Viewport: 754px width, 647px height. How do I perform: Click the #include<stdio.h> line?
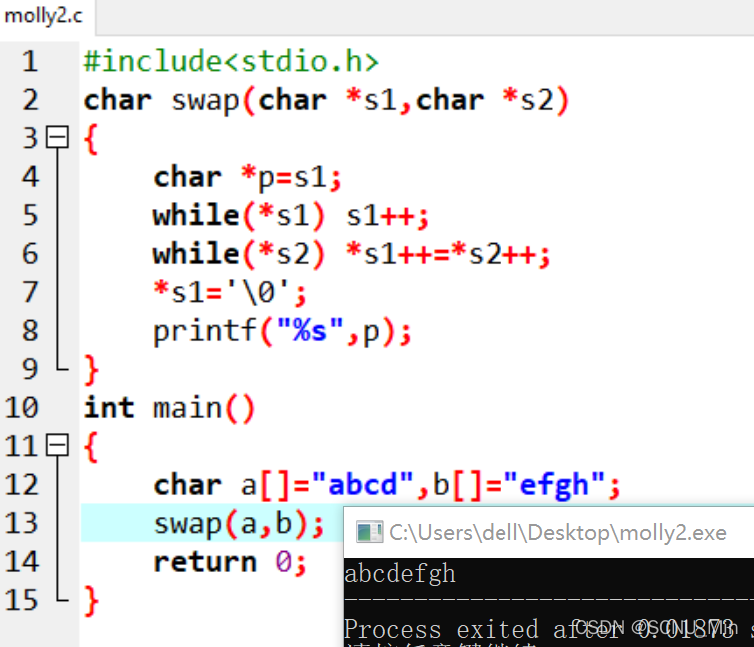[231, 62]
